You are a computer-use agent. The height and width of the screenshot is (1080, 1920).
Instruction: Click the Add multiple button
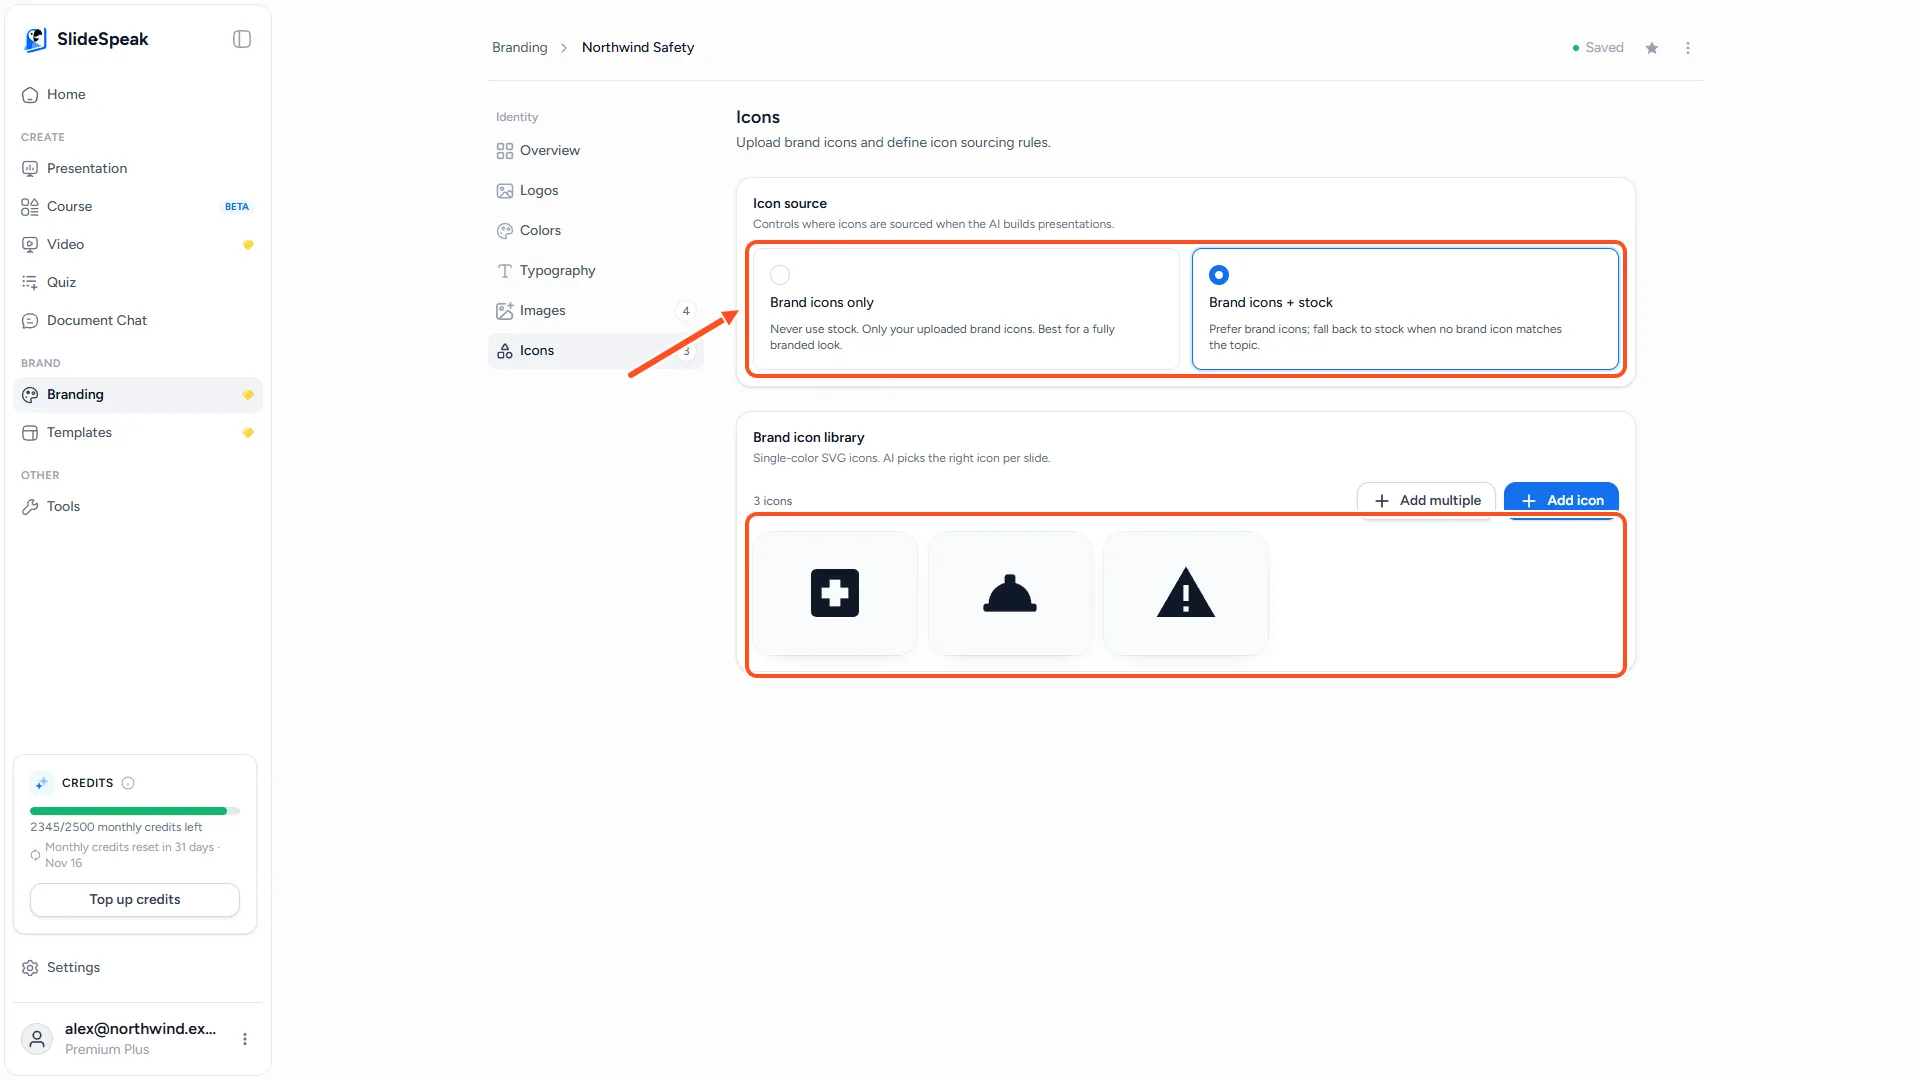(x=1426, y=500)
